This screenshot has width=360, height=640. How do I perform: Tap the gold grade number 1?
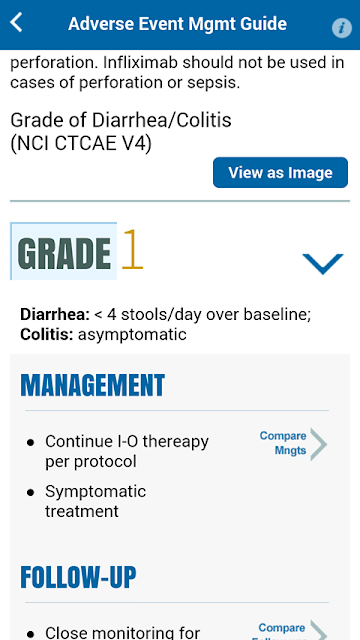tap(132, 249)
